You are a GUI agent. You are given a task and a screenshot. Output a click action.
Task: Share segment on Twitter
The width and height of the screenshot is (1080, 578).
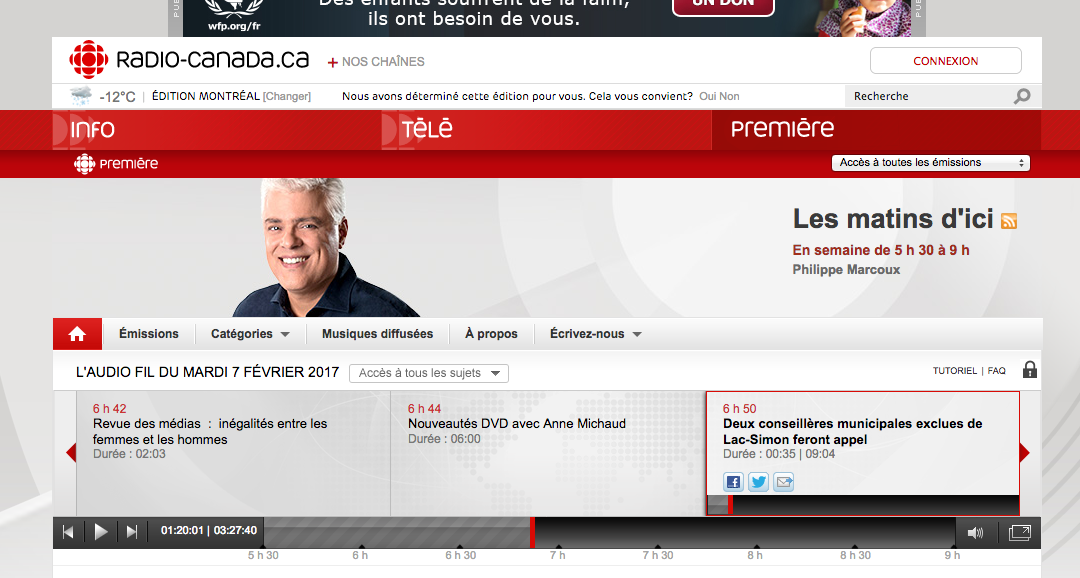coord(758,482)
